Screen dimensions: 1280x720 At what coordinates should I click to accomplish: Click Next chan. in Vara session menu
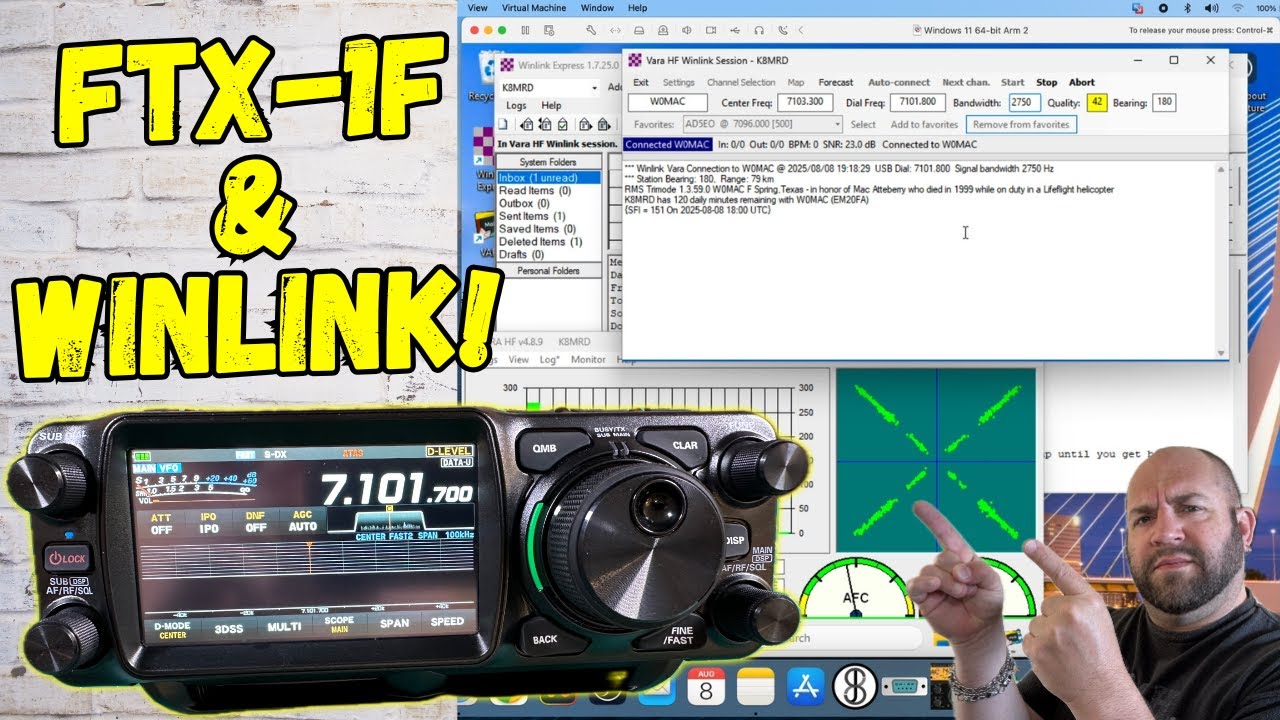click(x=966, y=82)
